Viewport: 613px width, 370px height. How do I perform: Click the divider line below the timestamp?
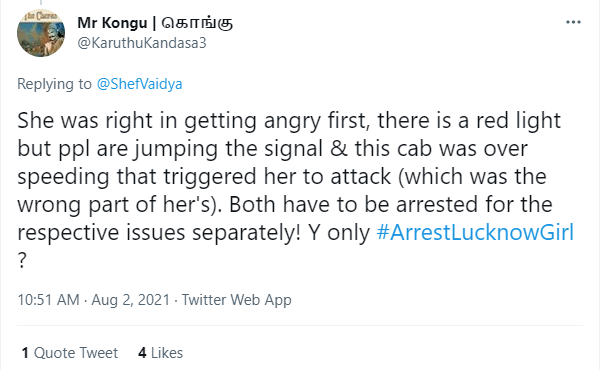(x=300, y=325)
